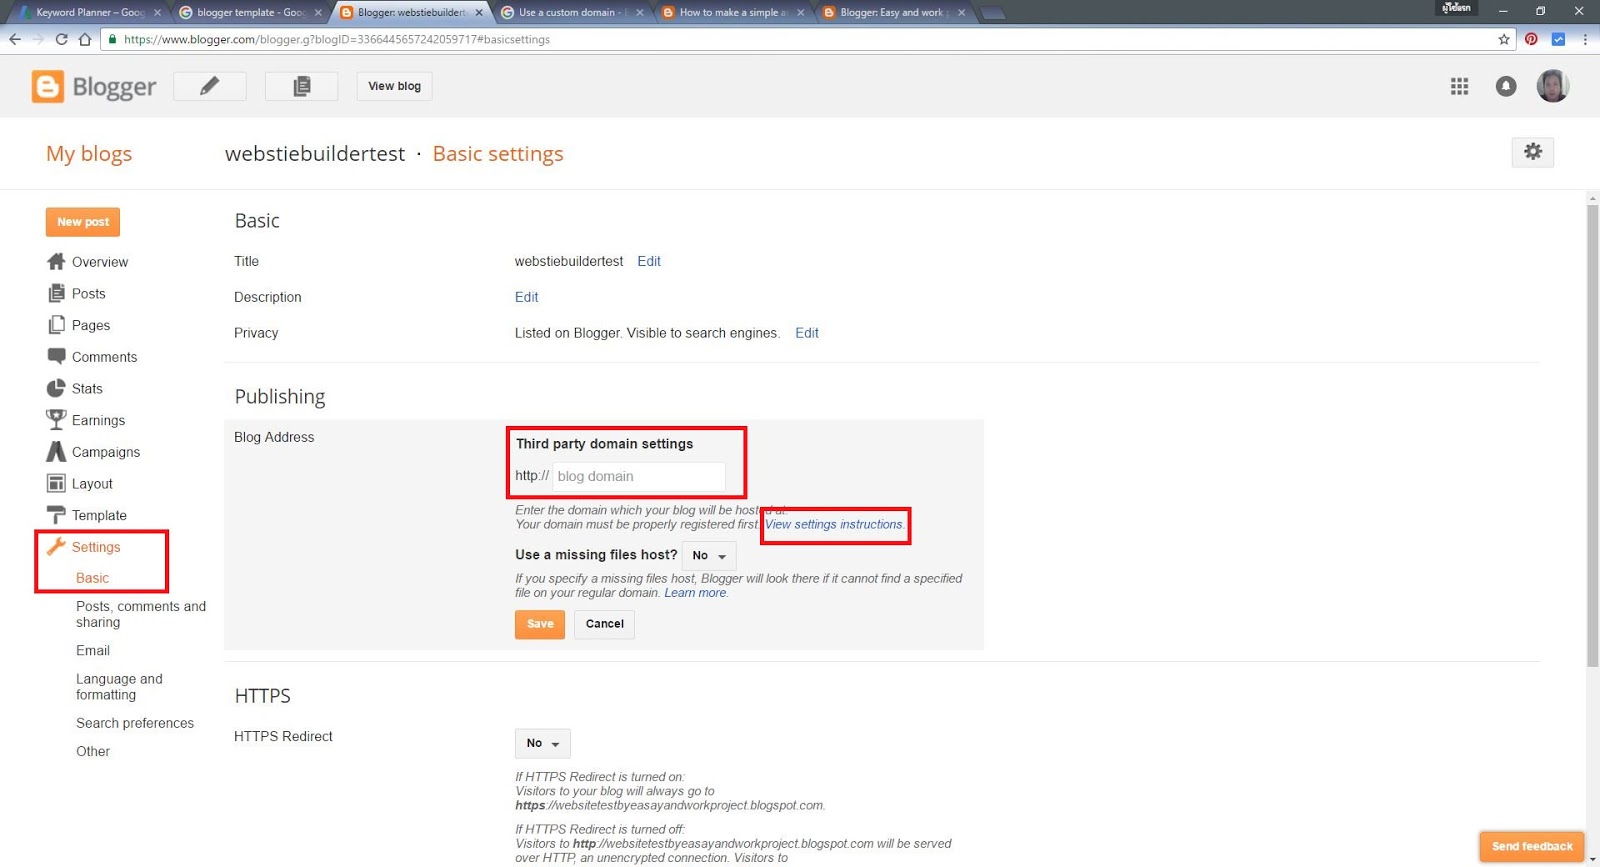Open a new browser tab

pyautogui.click(x=991, y=13)
